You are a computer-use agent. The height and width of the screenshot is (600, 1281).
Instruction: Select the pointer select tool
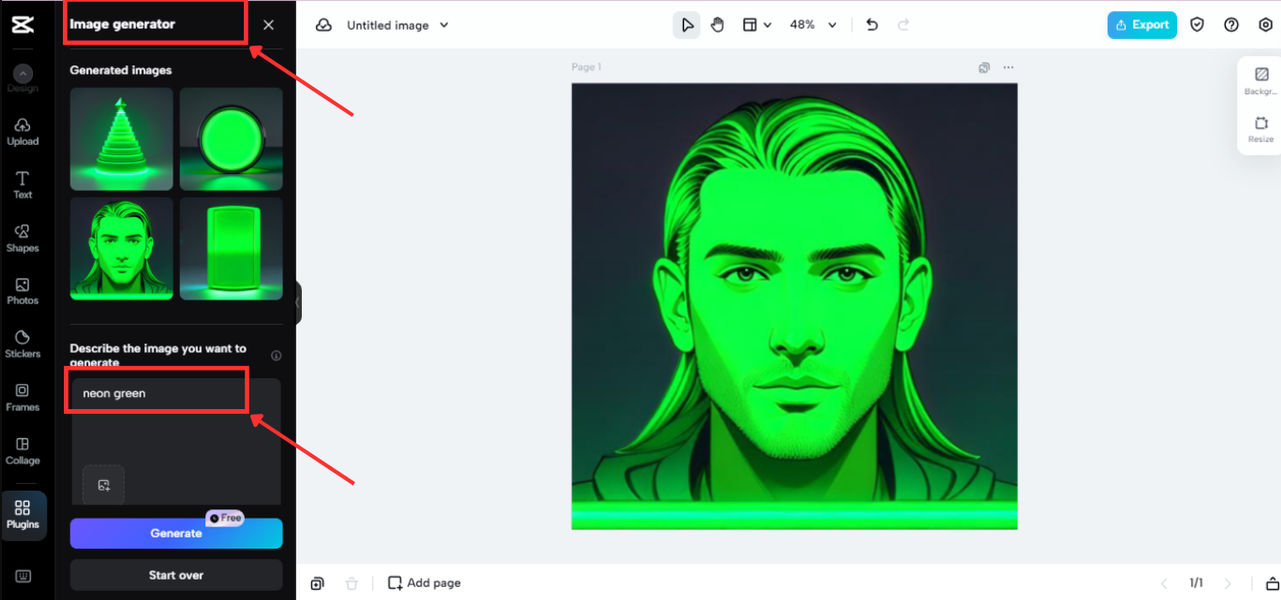click(x=686, y=25)
